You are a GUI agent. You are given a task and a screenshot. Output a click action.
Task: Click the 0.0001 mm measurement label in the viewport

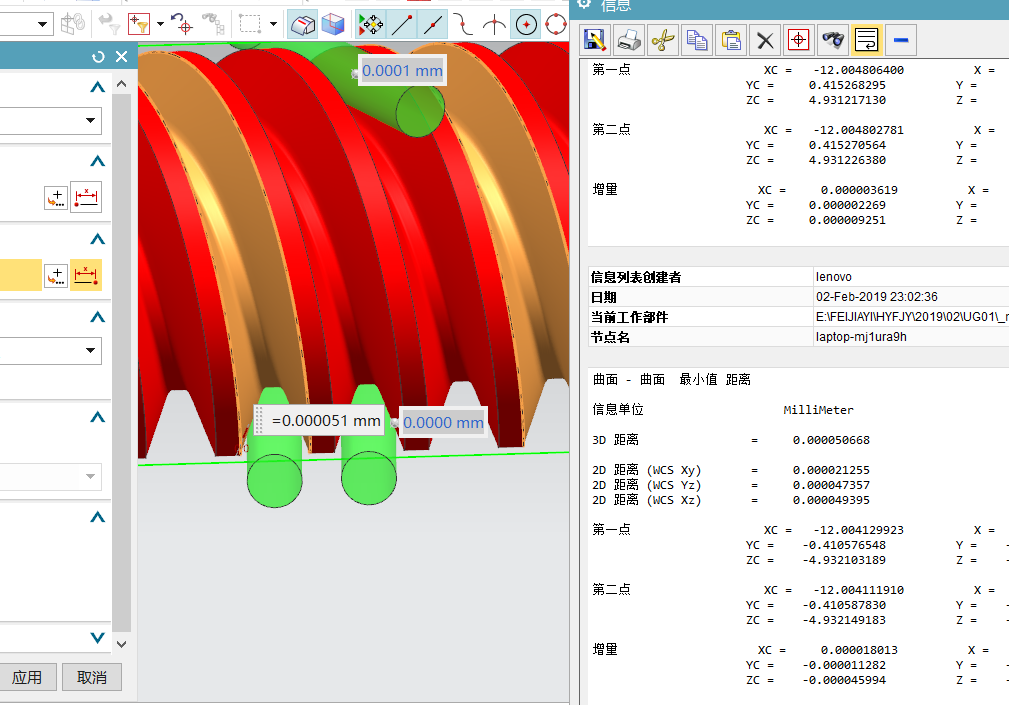coord(402,70)
